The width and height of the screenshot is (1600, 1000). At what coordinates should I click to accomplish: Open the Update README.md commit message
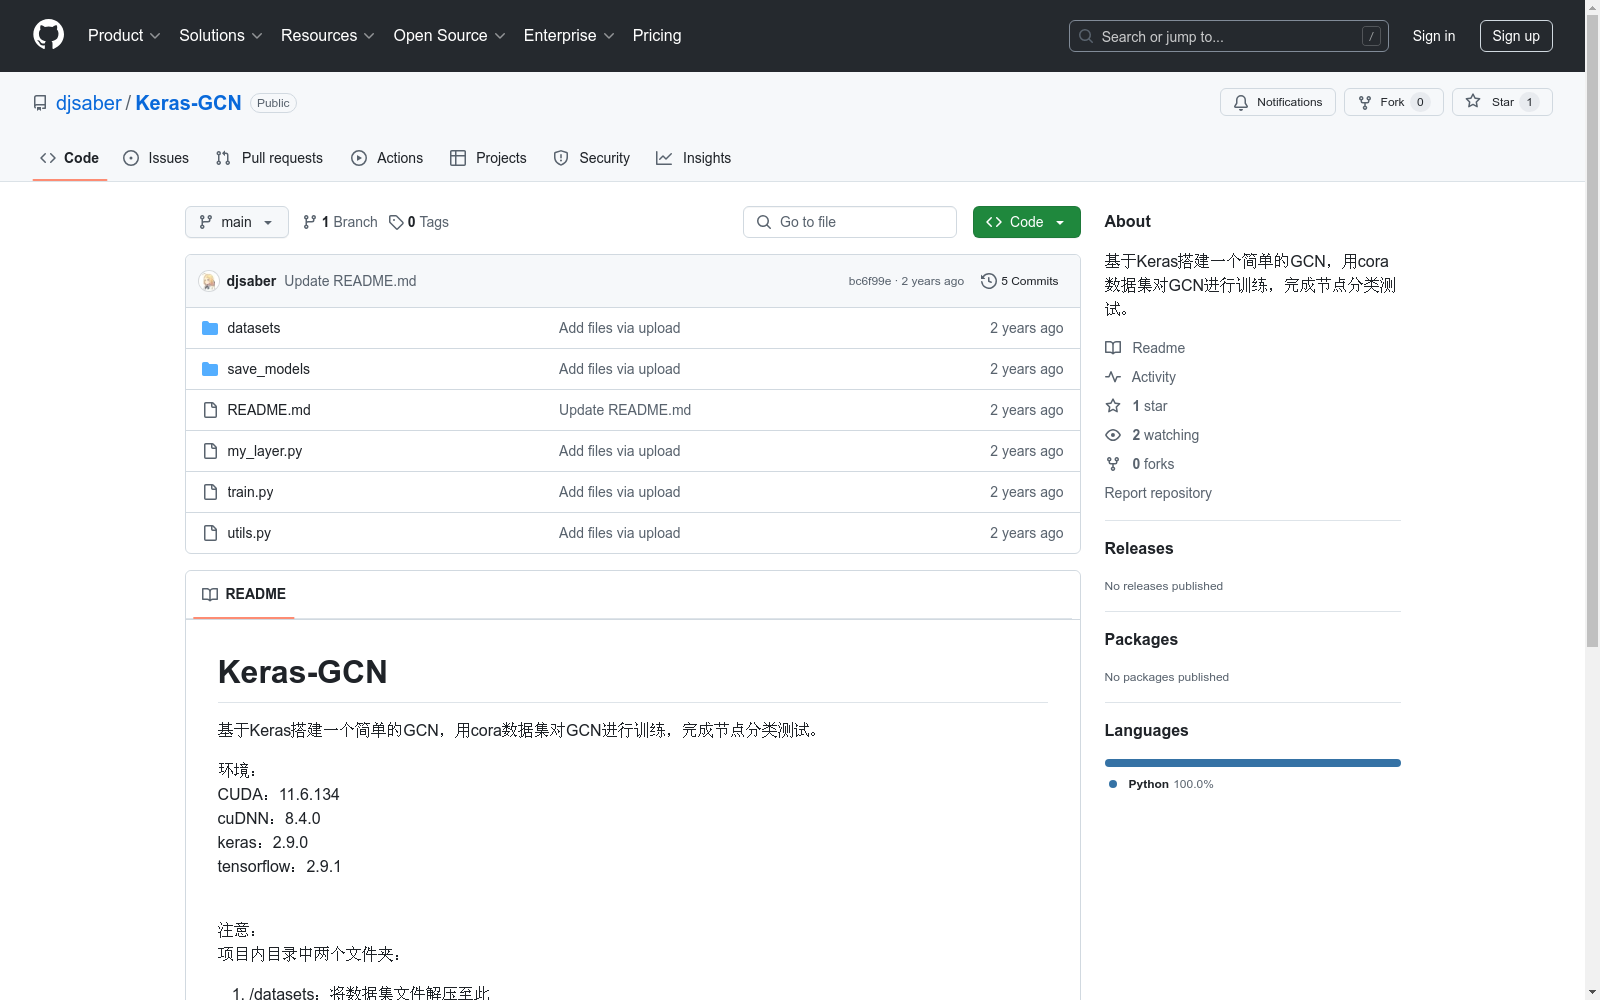point(350,281)
